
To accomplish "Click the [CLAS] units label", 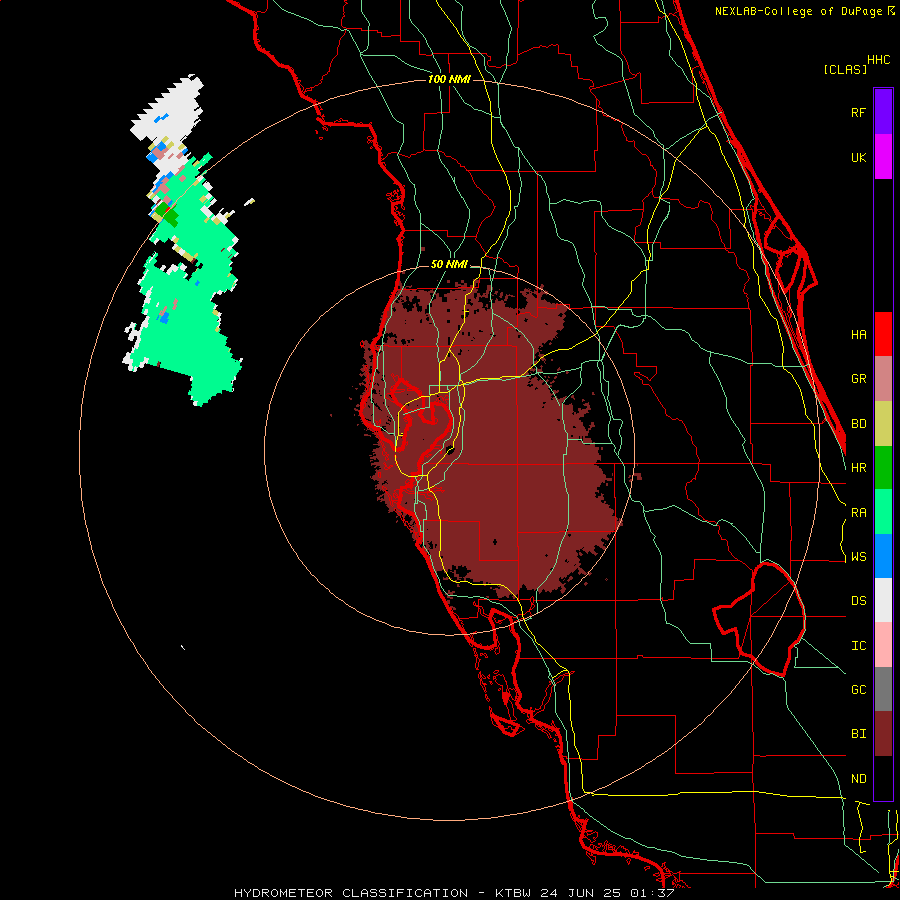I will coord(845,70).
